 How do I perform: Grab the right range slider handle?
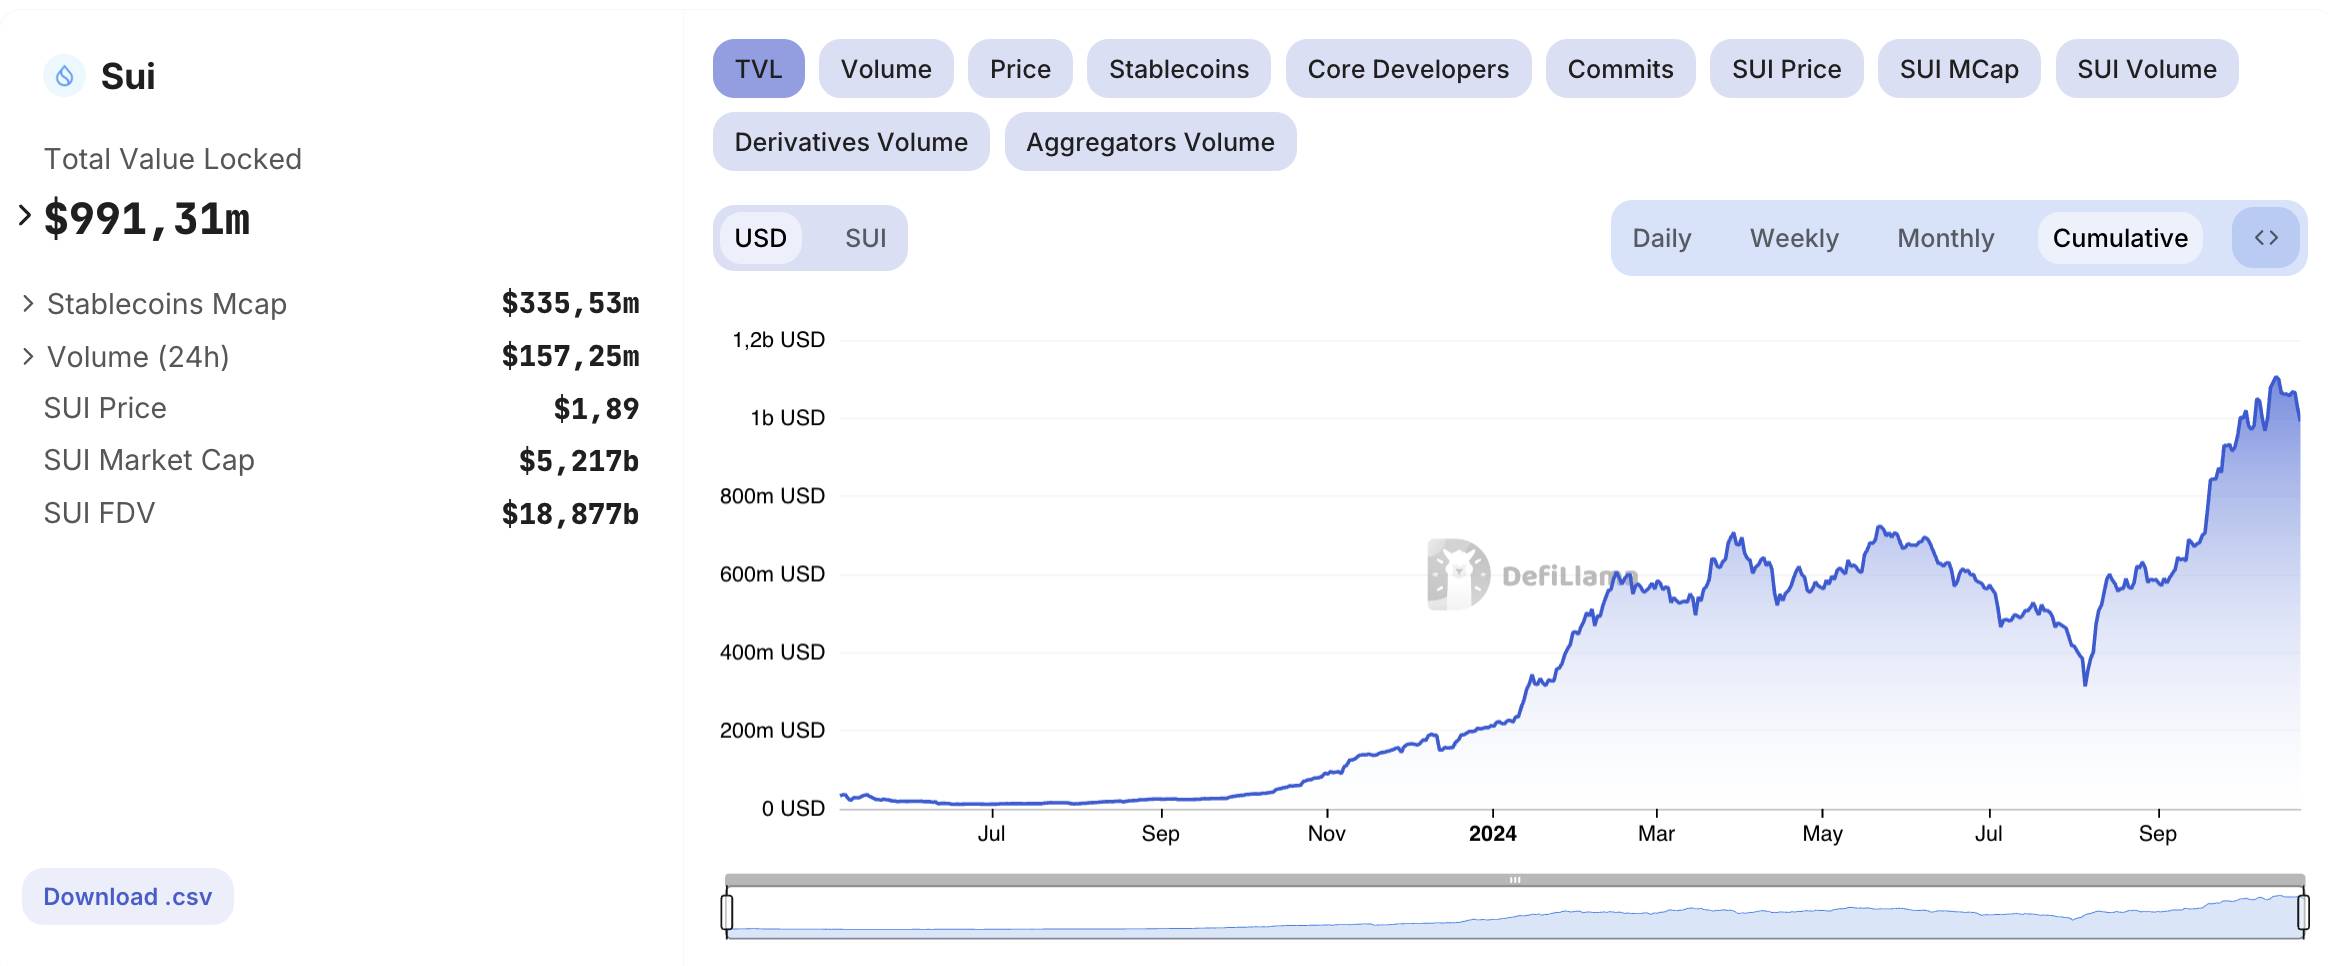tap(2303, 912)
